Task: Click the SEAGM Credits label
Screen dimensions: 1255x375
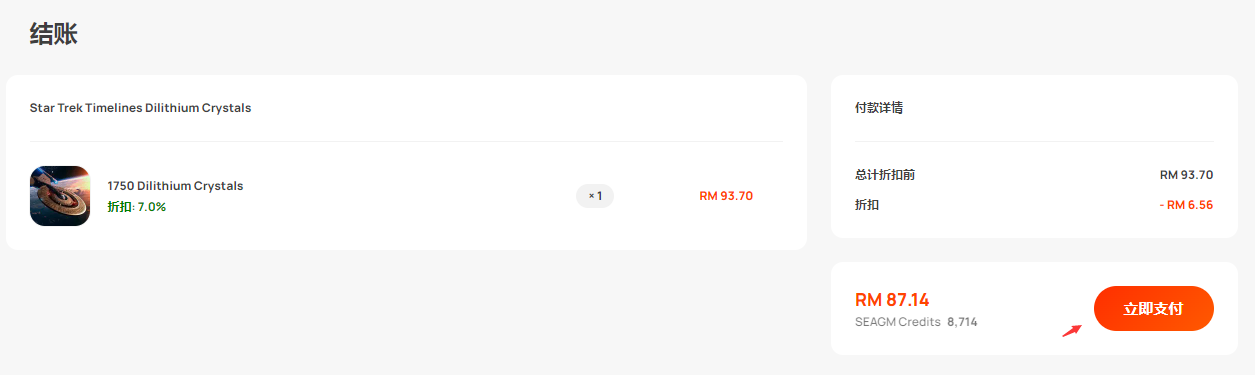Action: pyautogui.click(x=898, y=322)
